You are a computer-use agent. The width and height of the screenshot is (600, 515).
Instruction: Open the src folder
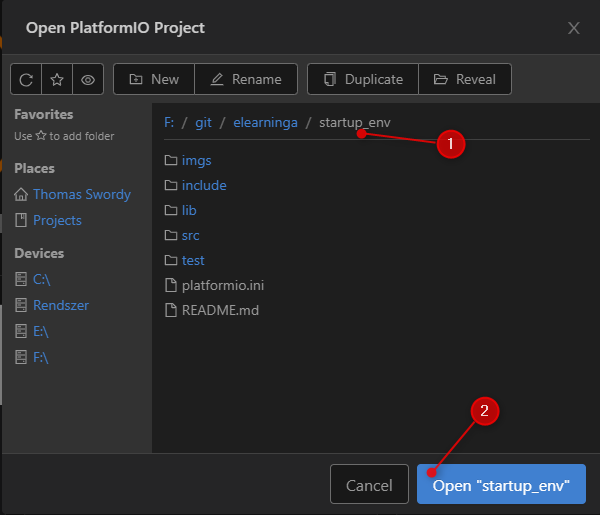pos(191,235)
